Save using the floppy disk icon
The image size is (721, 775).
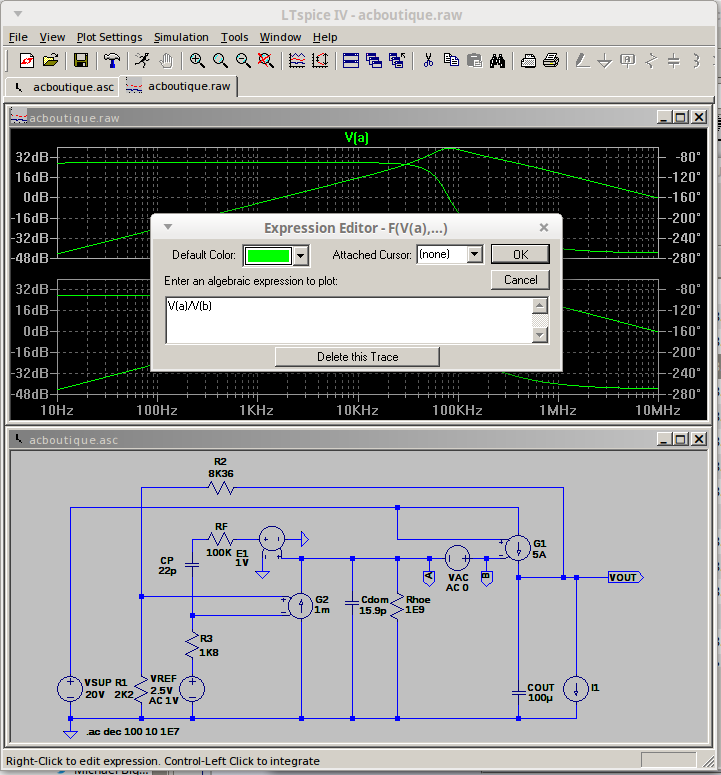[x=81, y=61]
